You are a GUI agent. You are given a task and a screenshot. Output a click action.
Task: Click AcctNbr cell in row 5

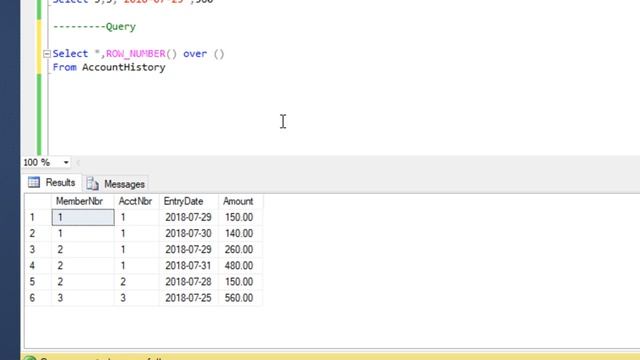tap(136, 282)
